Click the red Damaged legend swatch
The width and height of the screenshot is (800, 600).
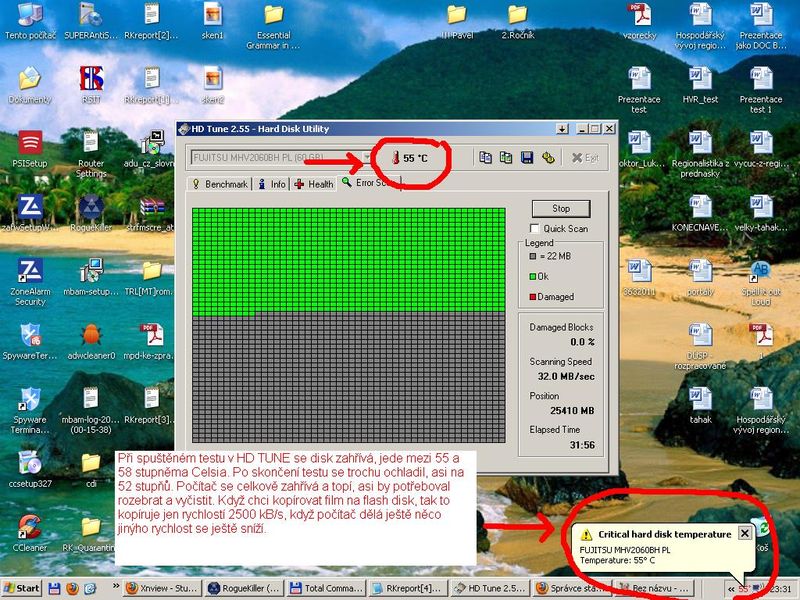coord(533,297)
